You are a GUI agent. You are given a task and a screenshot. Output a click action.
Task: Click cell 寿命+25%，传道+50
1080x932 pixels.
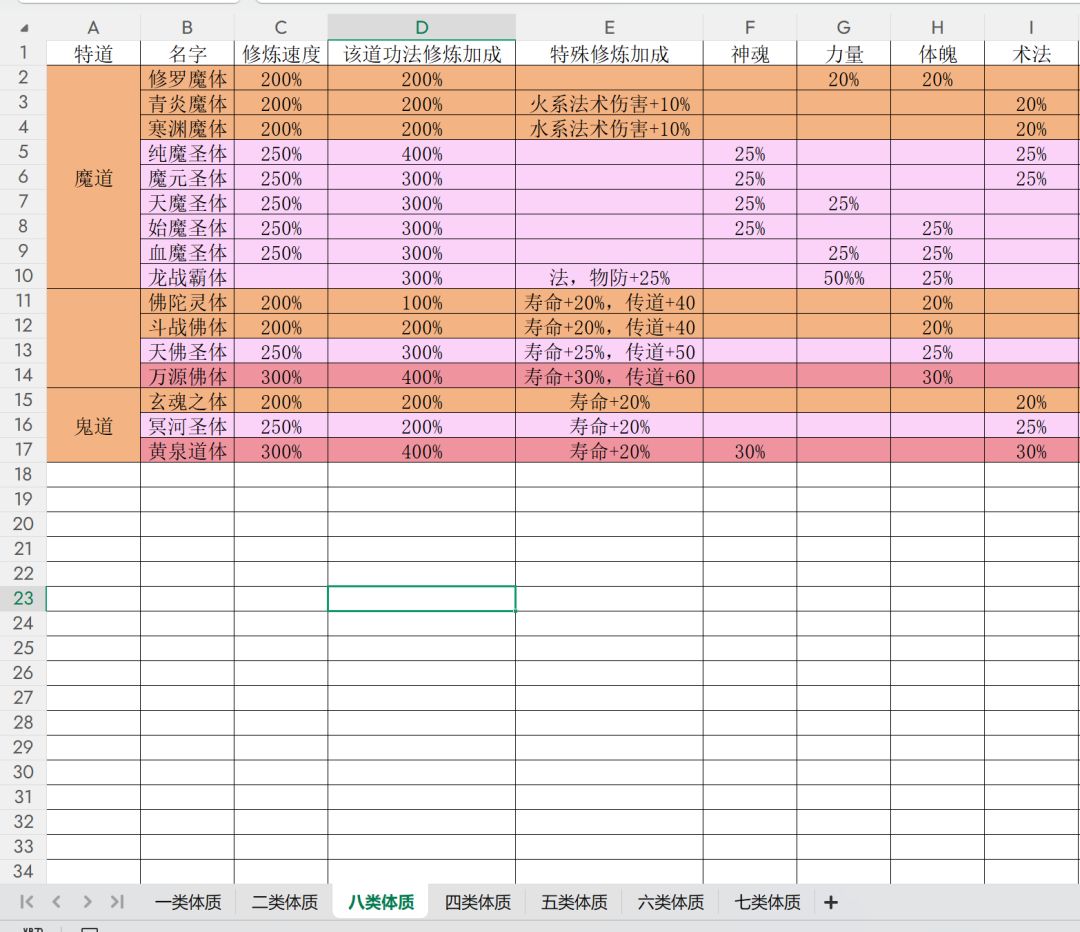[609, 351]
